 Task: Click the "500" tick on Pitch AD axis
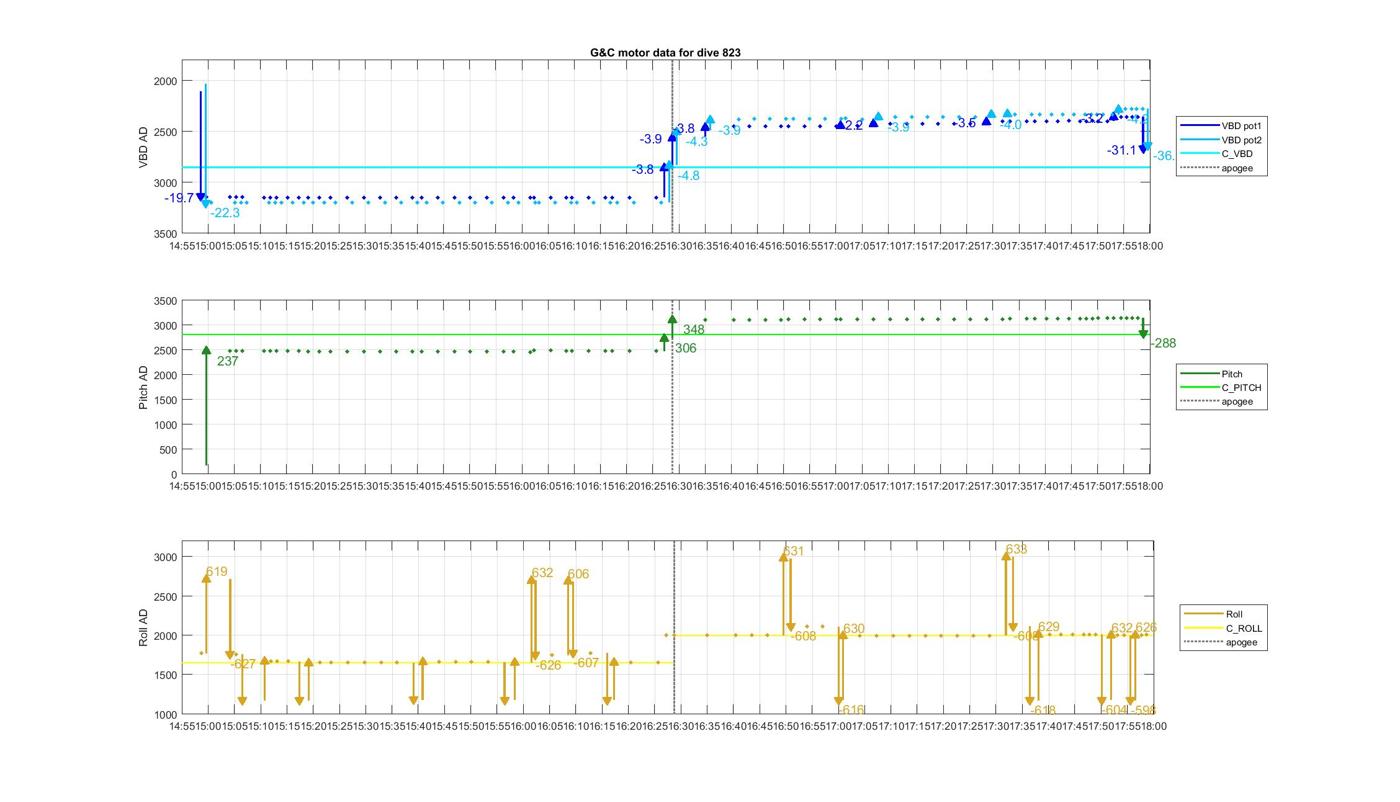click(x=168, y=450)
